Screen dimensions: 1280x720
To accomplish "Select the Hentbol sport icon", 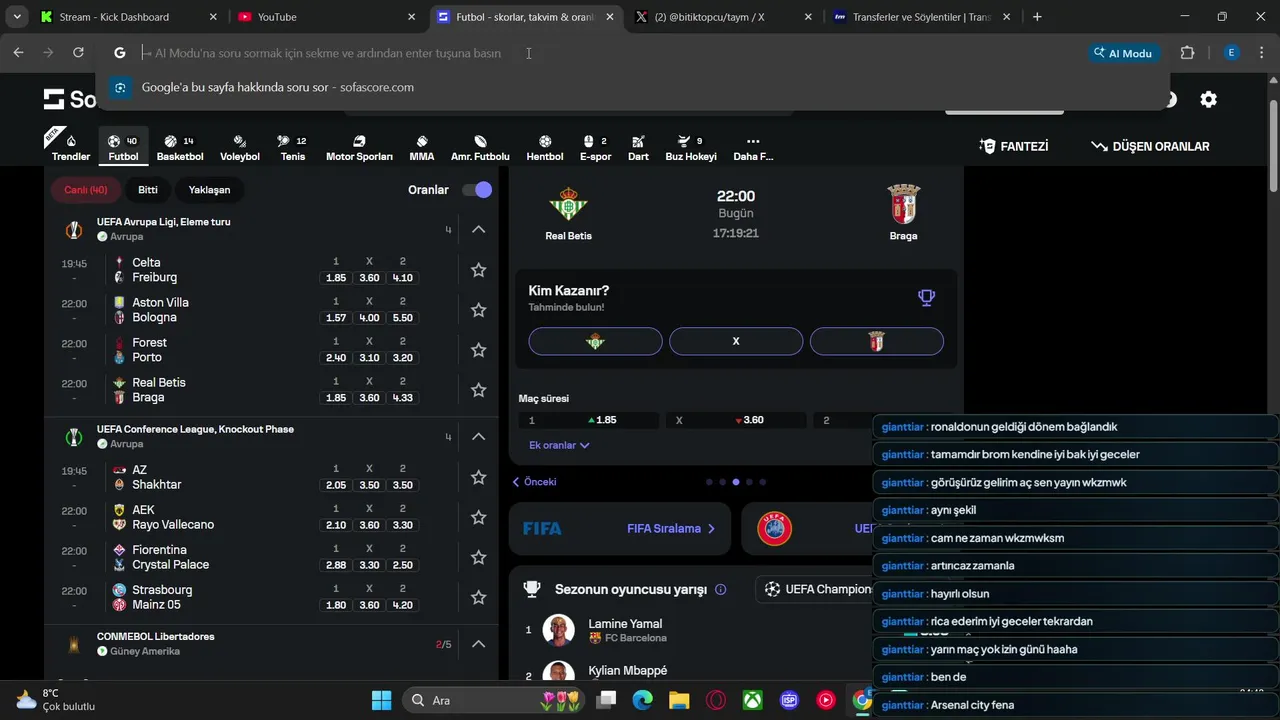I will (x=545, y=147).
